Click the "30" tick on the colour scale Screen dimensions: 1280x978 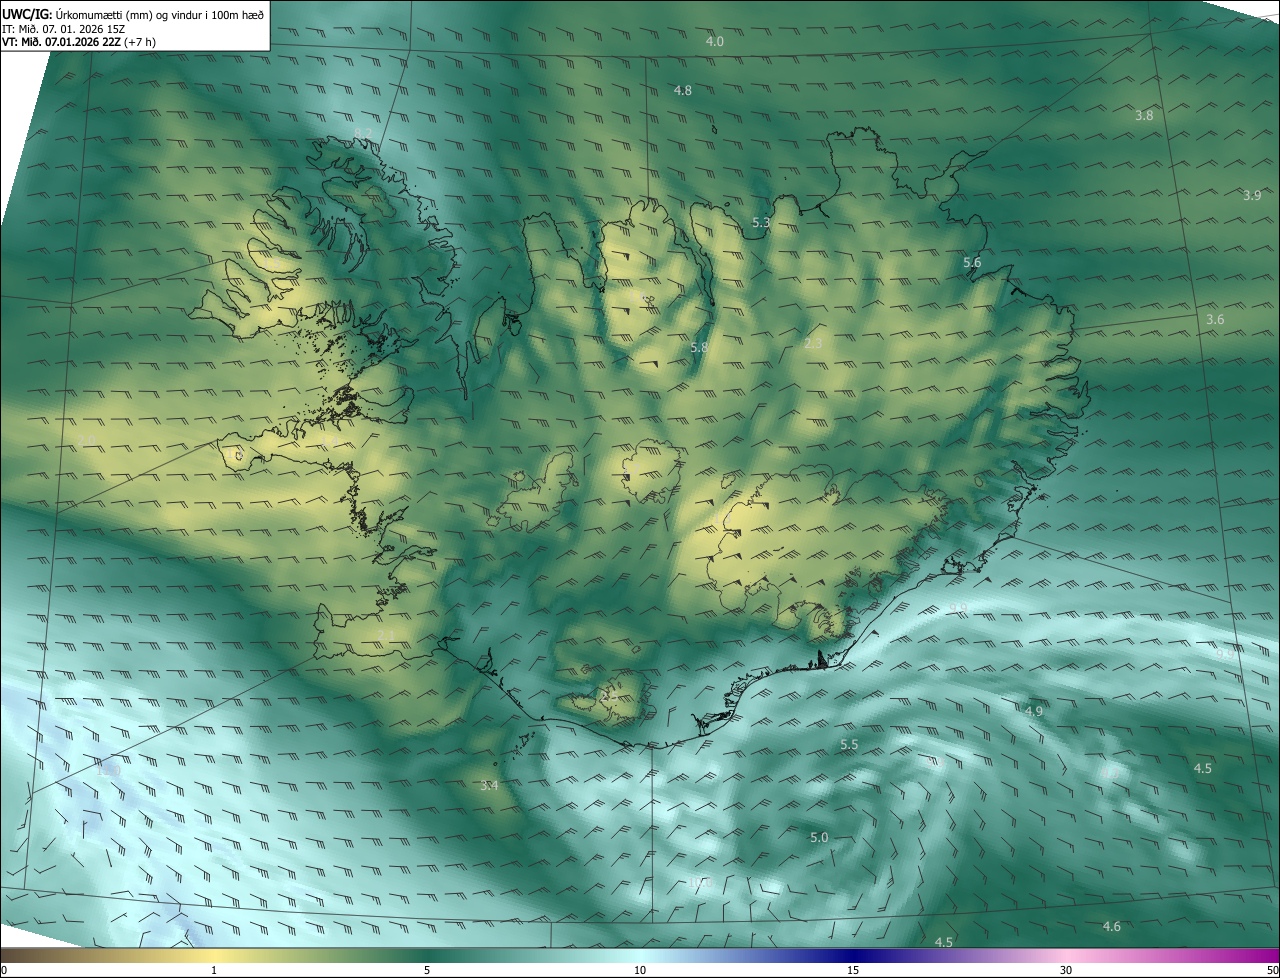pos(1066,970)
